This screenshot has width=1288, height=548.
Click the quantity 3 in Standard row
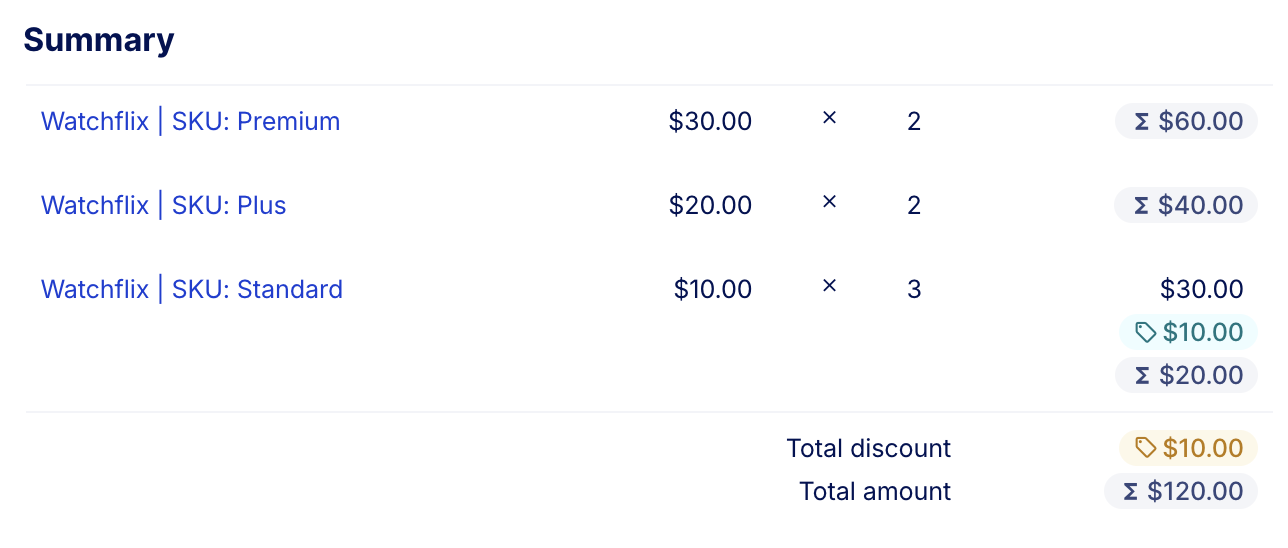coord(914,290)
